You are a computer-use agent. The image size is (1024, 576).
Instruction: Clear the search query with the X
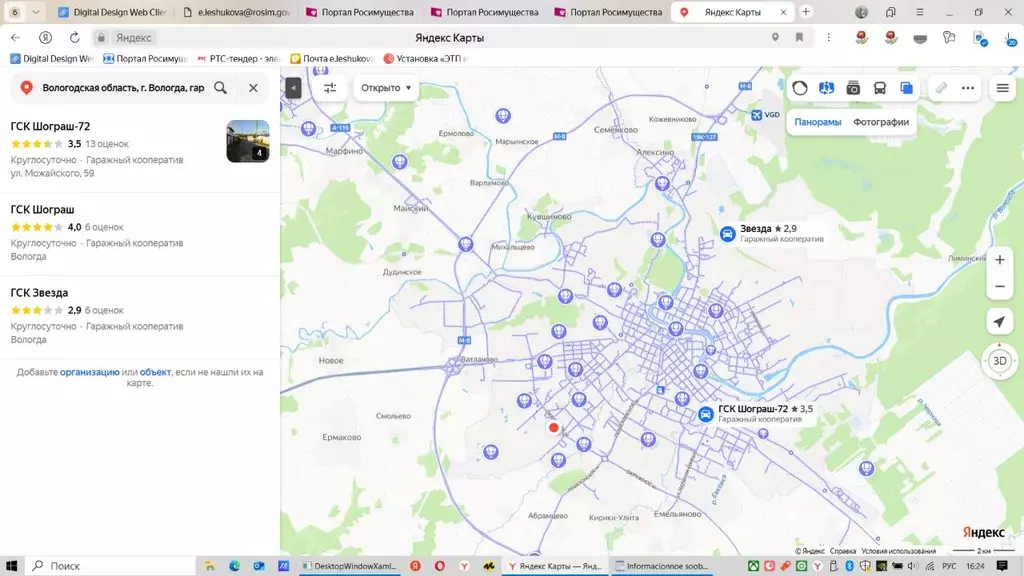(x=253, y=88)
